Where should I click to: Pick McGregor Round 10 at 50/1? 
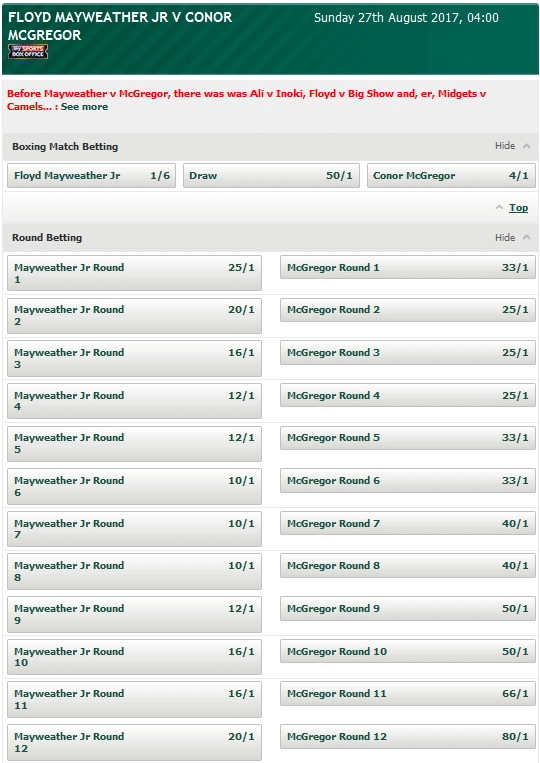408,651
